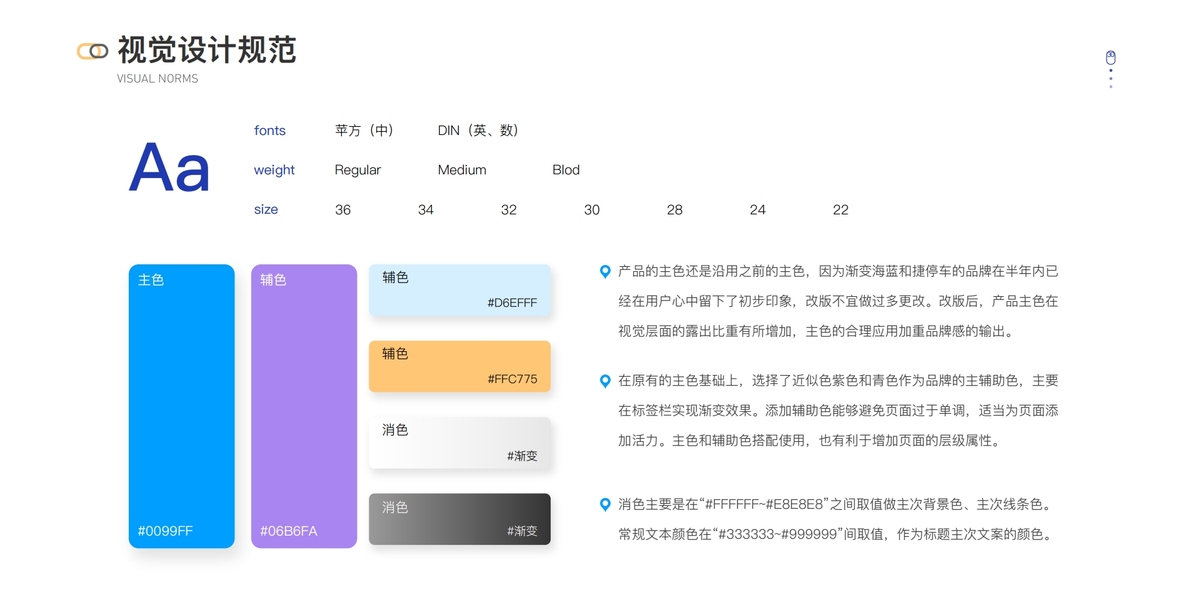
Task: Select the purple 辅色 #06B6FA swatch
Action: coord(303,406)
